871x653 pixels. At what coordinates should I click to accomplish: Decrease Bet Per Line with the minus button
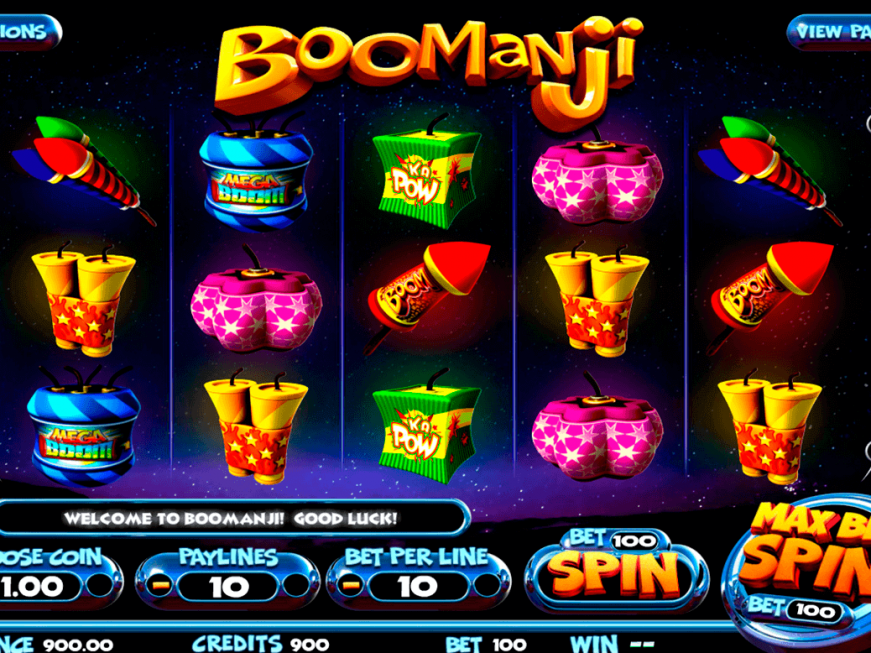[351, 586]
